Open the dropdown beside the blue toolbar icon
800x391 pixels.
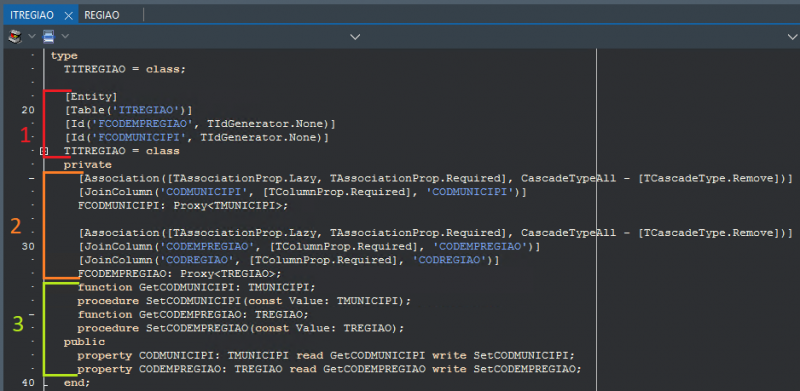[65, 36]
